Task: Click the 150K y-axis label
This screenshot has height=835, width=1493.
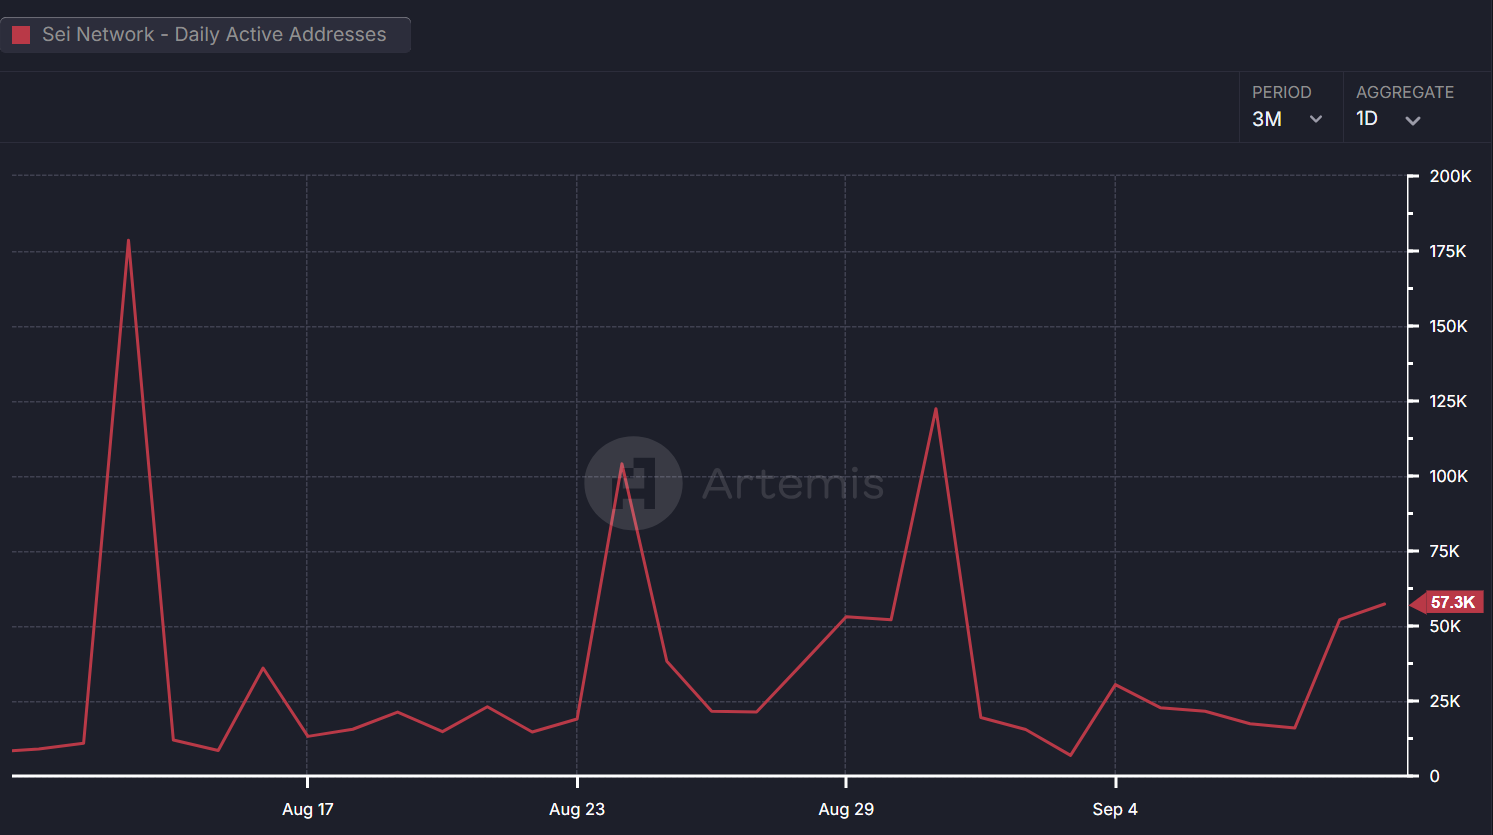Action: [x=1449, y=326]
